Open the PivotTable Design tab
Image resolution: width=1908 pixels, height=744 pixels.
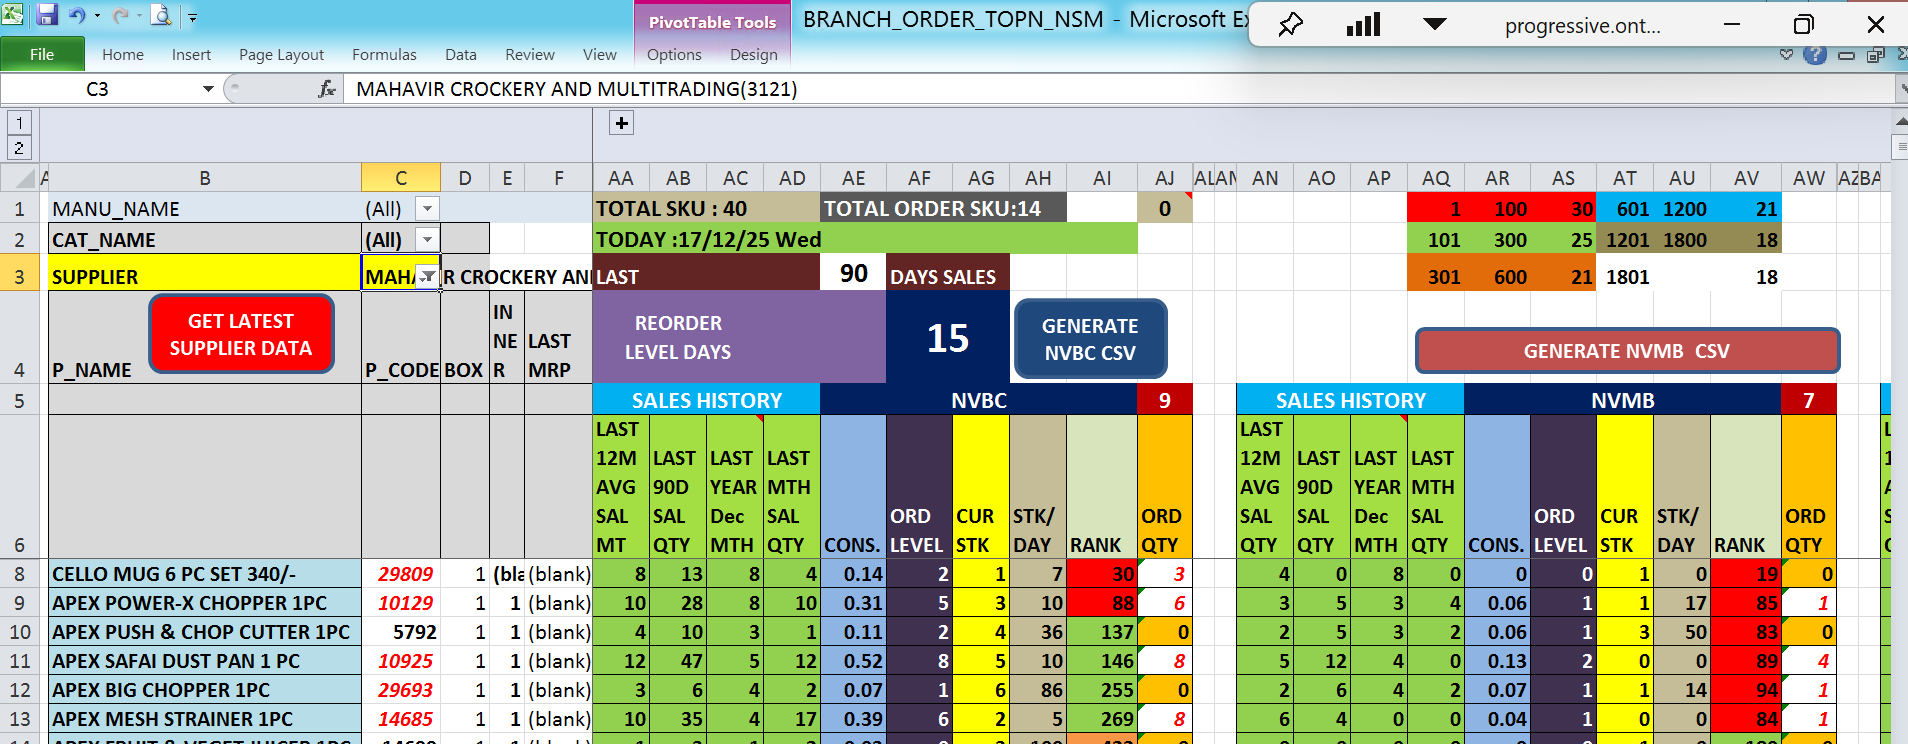754,55
